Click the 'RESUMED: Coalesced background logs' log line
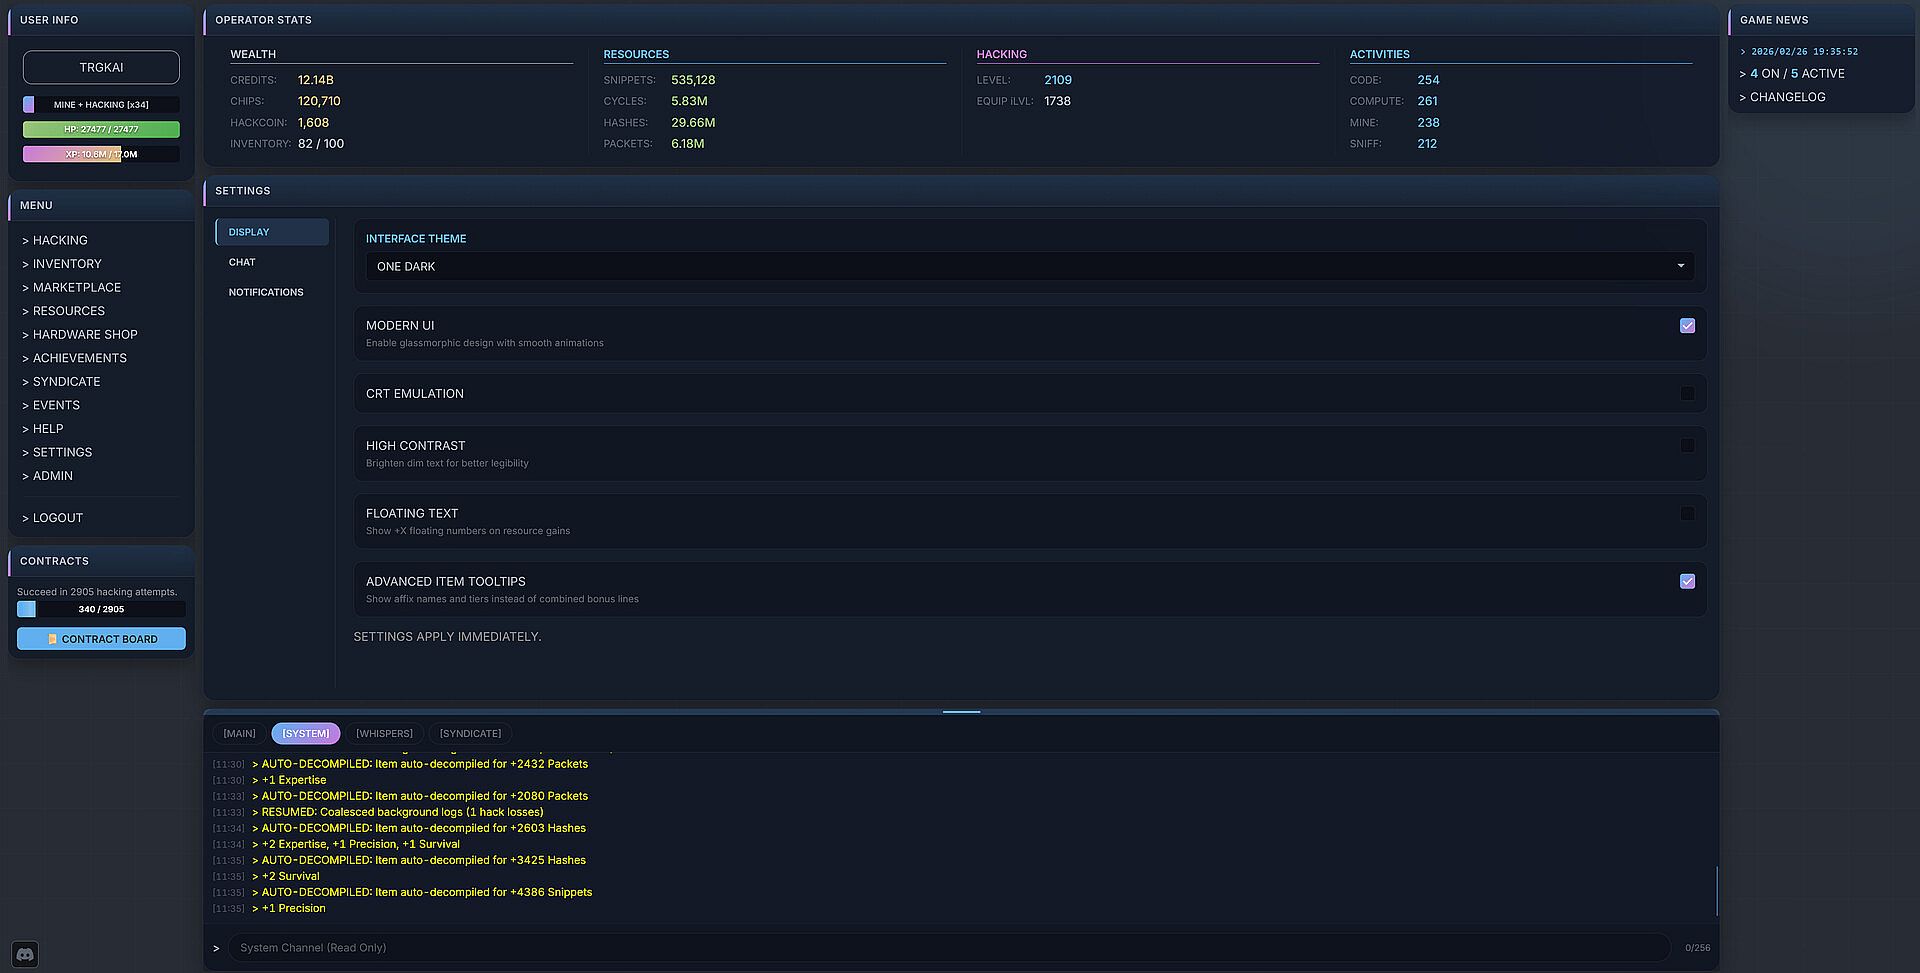Image resolution: width=1920 pixels, height=973 pixels. click(x=398, y=813)
